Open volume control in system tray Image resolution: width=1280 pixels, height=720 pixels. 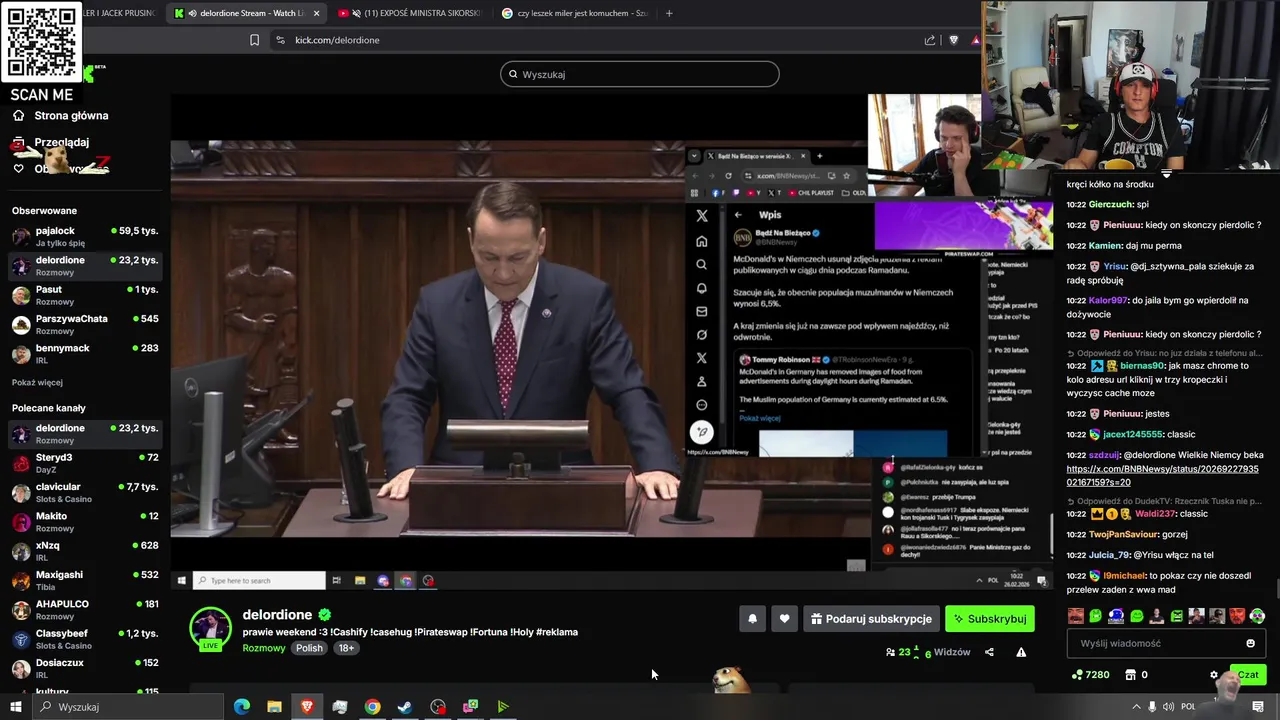(1169, 707)
